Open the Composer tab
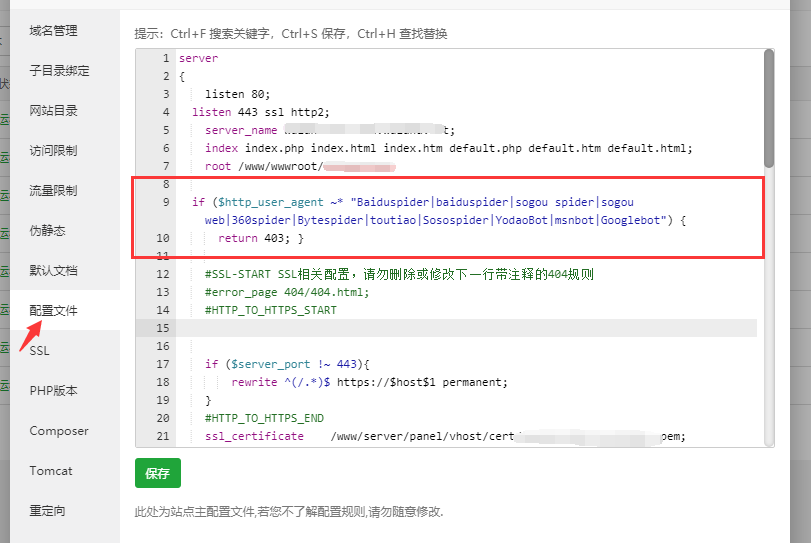Image resolution: width=811 pixels, height=543 pixels. click(x=59, y=431)
